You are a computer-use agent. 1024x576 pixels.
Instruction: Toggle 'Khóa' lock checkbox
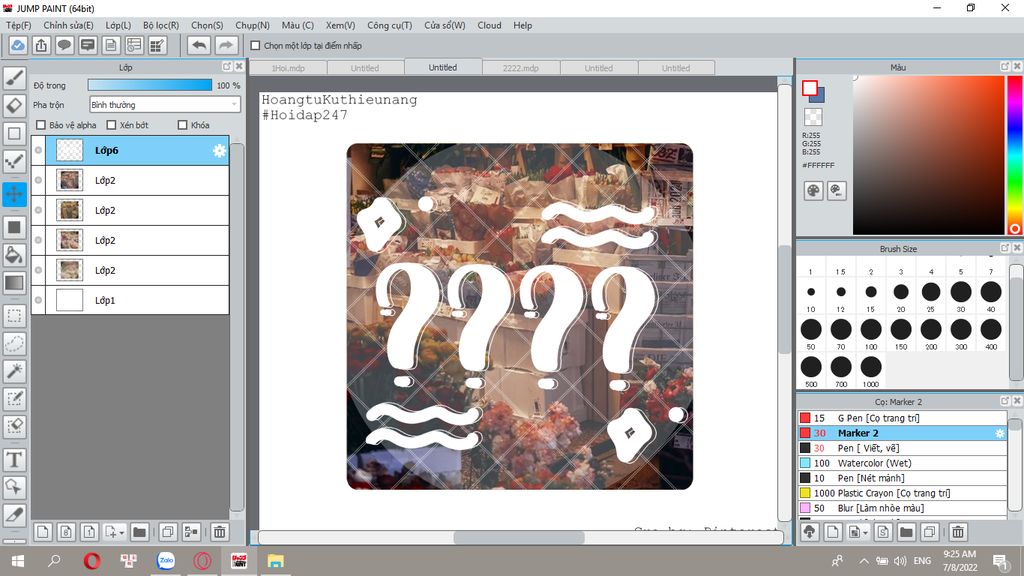(x=183, y=125)
